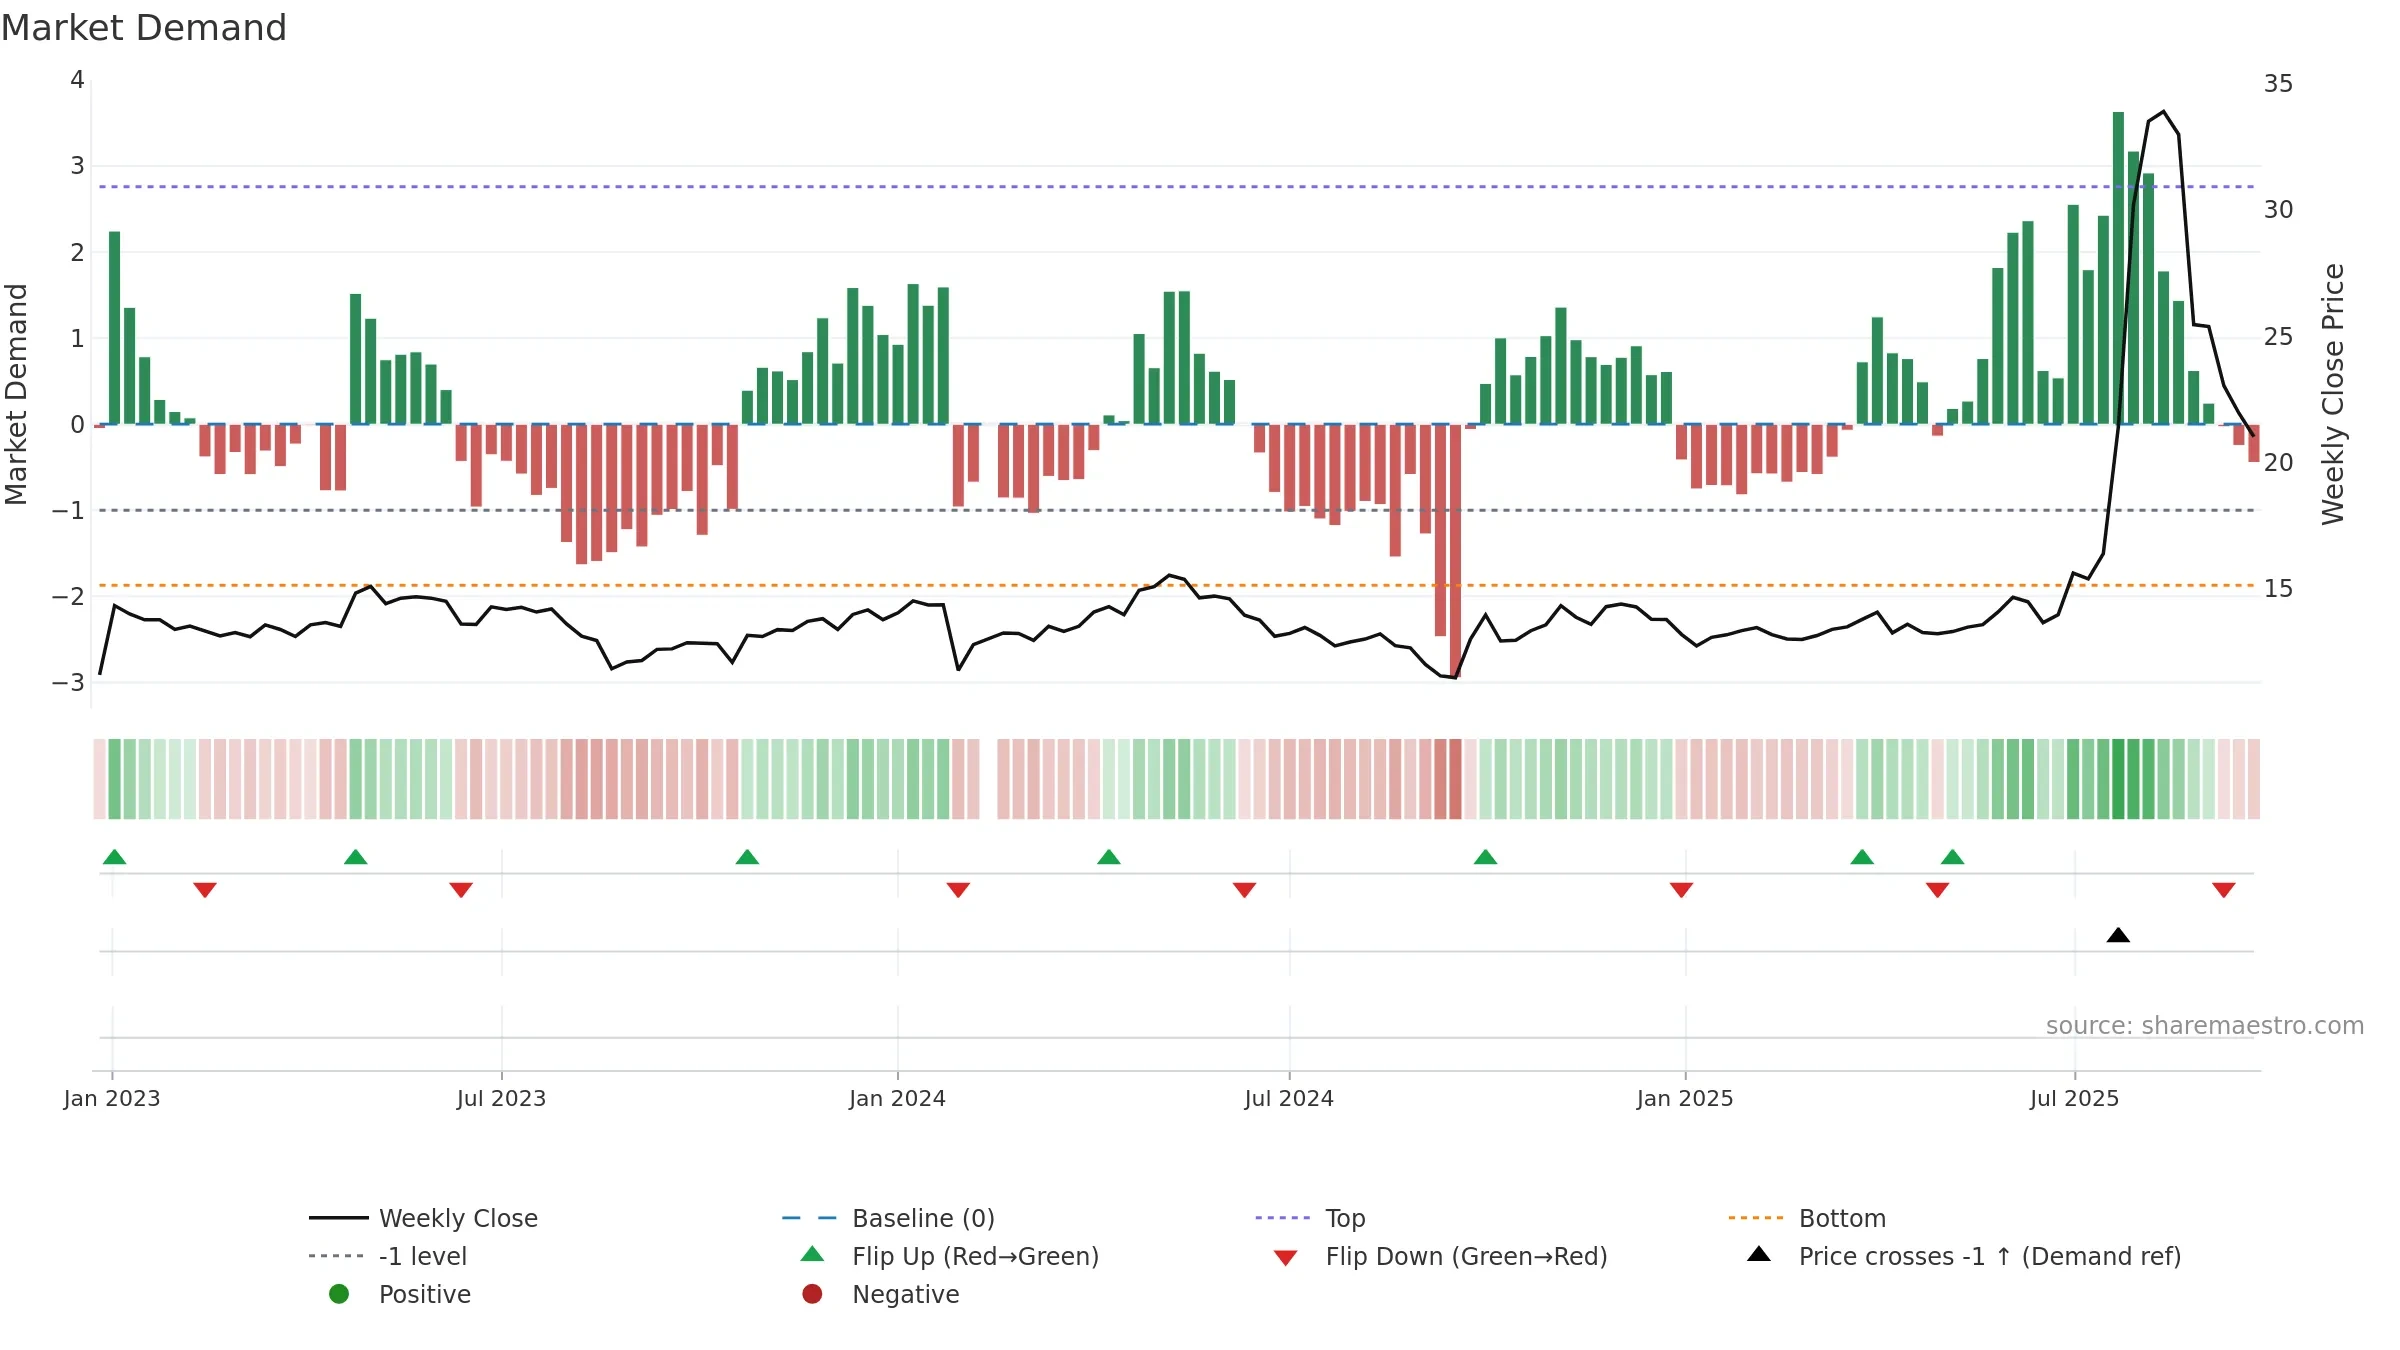
Task: Click the red flip-down marker near Apr 2025
Action: (1937, 890)
